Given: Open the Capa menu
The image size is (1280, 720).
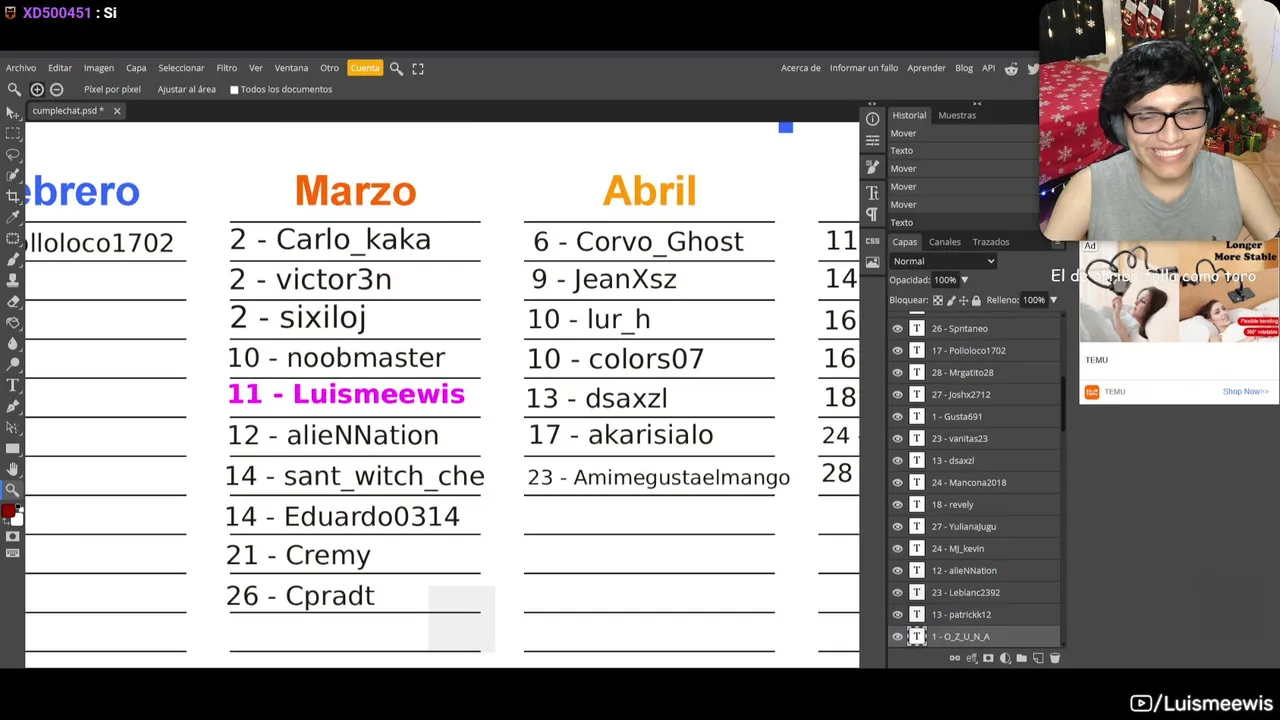Looking at the screenshot, I should pyautogui.click(x=136, y=68).
